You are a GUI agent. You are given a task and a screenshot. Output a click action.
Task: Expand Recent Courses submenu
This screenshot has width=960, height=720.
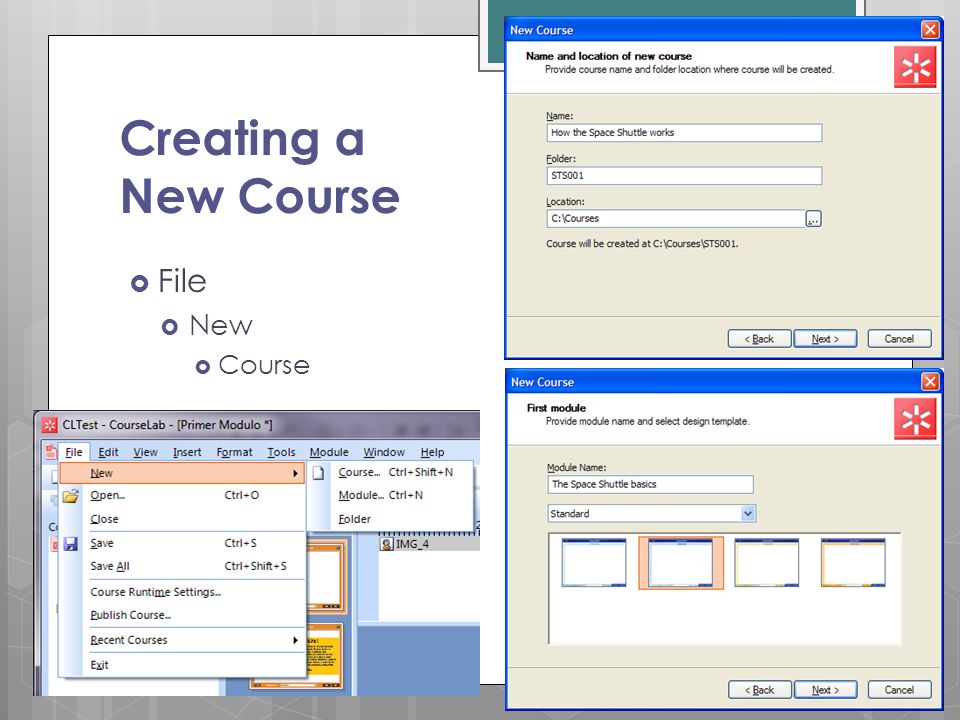(182, 640)
